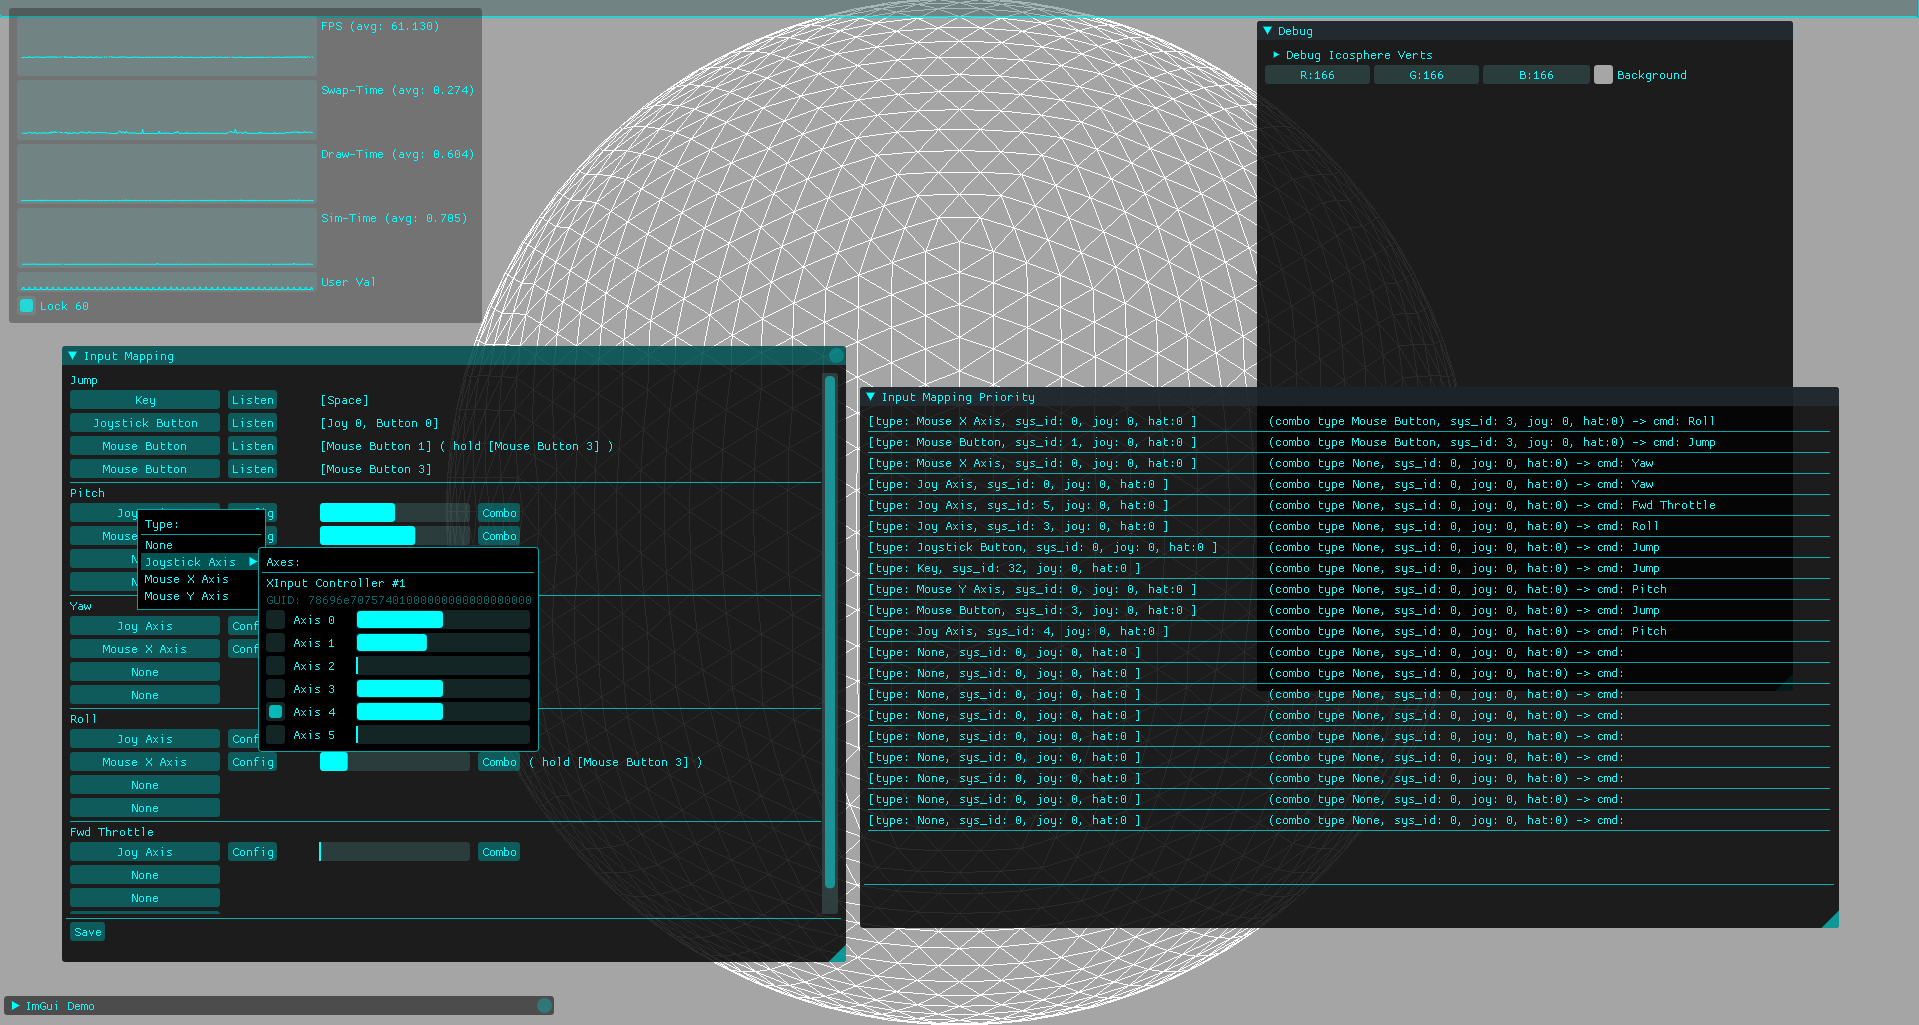The width and height of the screenshot is (1919, 1025).
Task: Expand the Debug Icosphere Verts tree node
Action: (1276, 55)
